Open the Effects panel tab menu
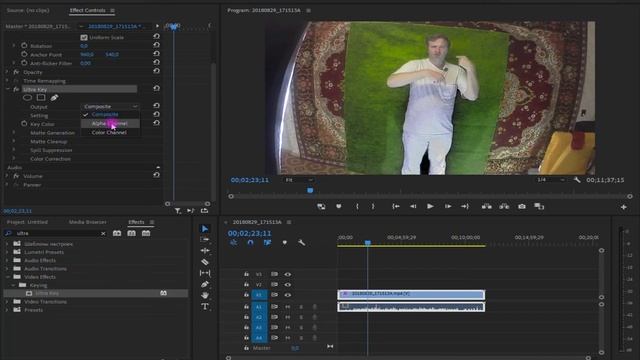The width and height of the screenshot is (640, 360). click(152, 222)
